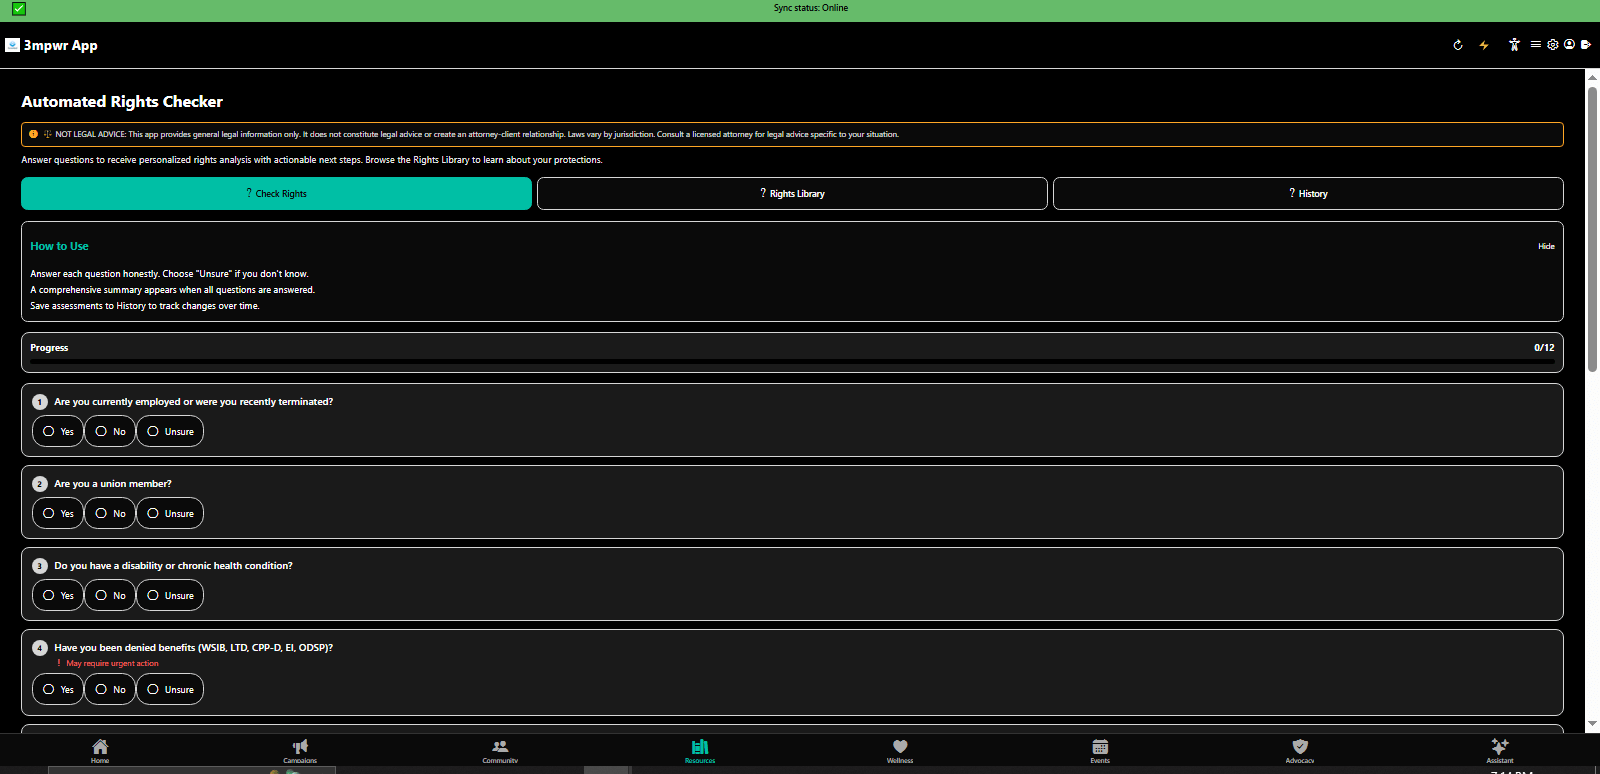Click the Automated Rights Checker heading
The width and height of the screenshot is (1600, 774).
122,102
